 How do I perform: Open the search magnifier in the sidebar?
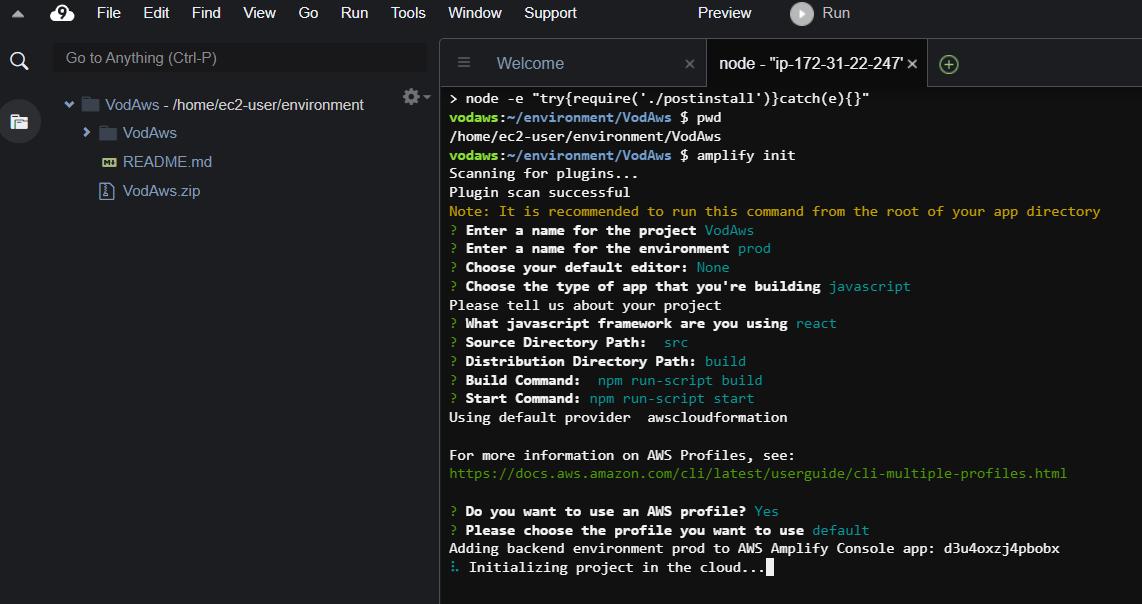pos(19,61)
